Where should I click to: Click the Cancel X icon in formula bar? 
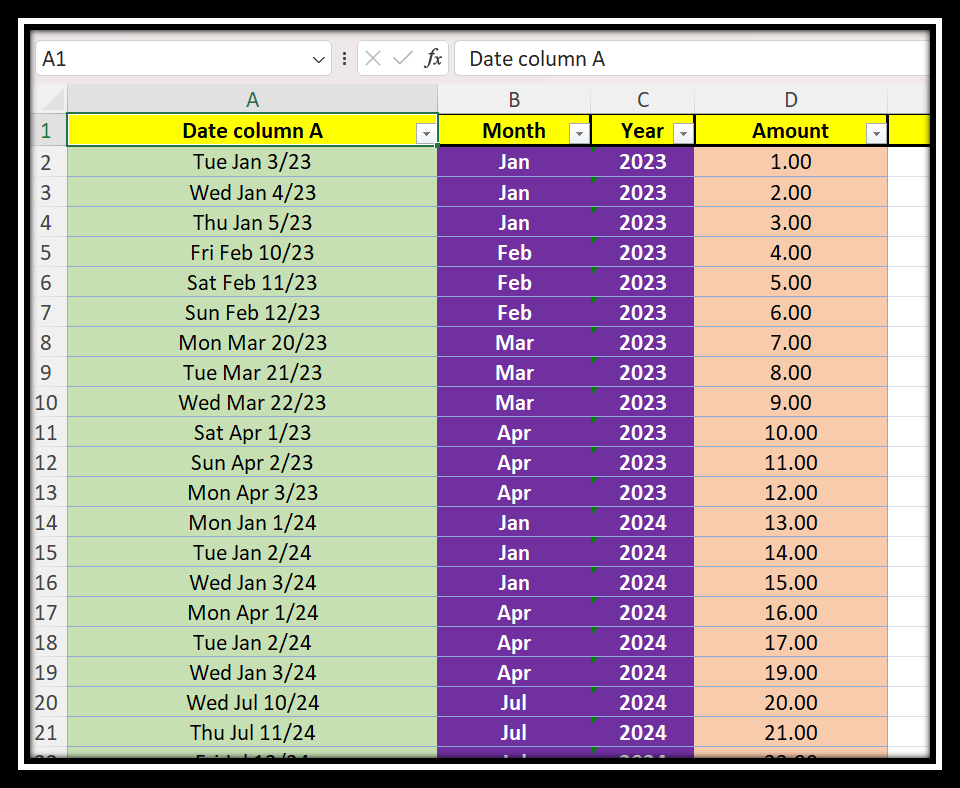pos(373,58)
